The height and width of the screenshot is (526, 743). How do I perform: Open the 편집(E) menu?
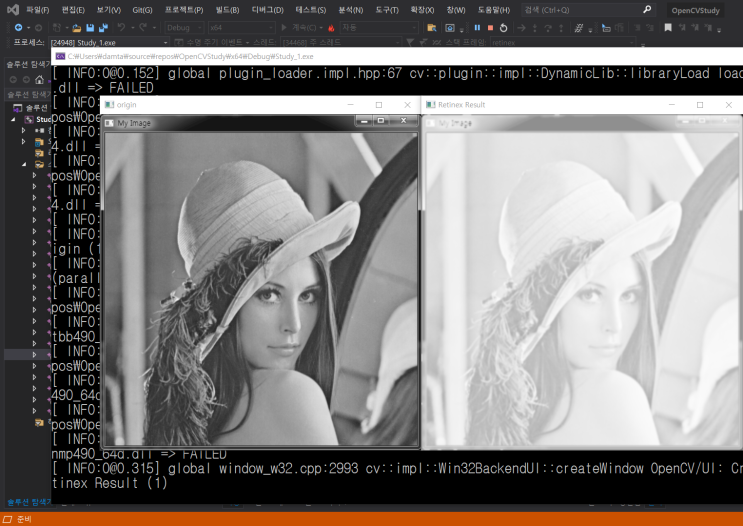[73, 10]
